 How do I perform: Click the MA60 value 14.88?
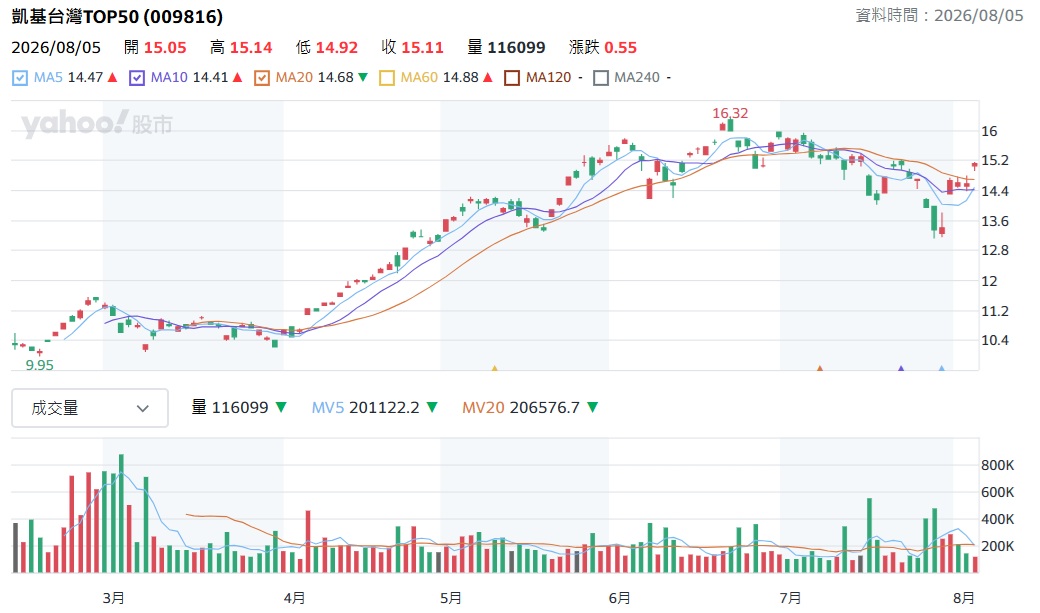pos(460,78)
